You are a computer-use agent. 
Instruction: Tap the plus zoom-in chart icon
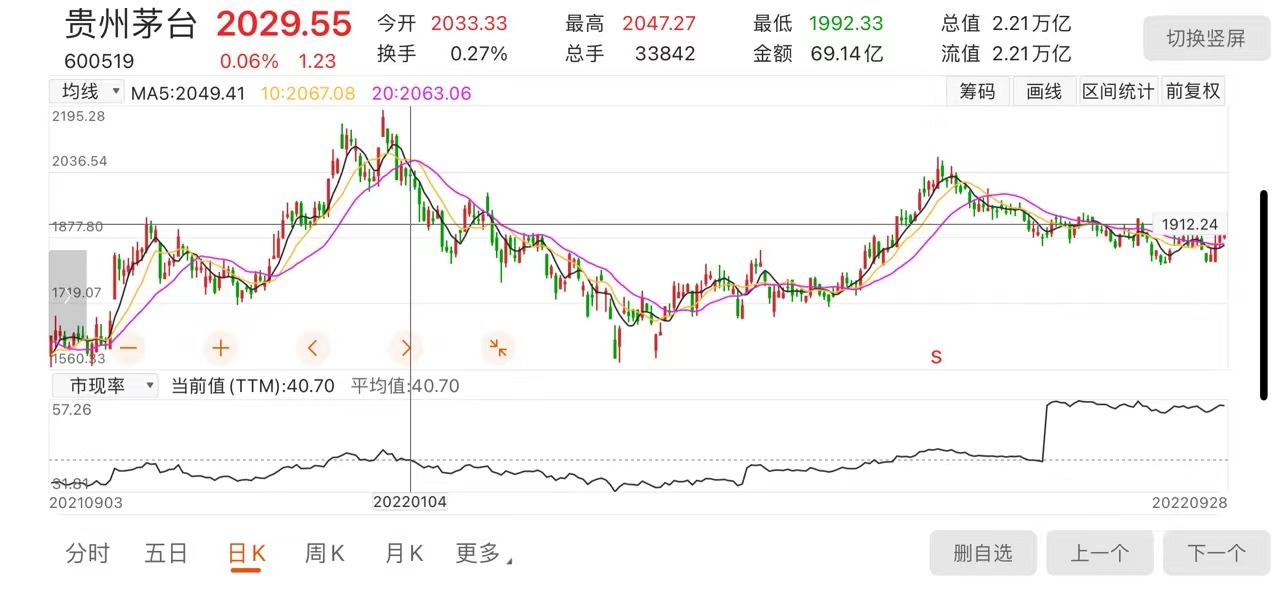tap(221, 348)
